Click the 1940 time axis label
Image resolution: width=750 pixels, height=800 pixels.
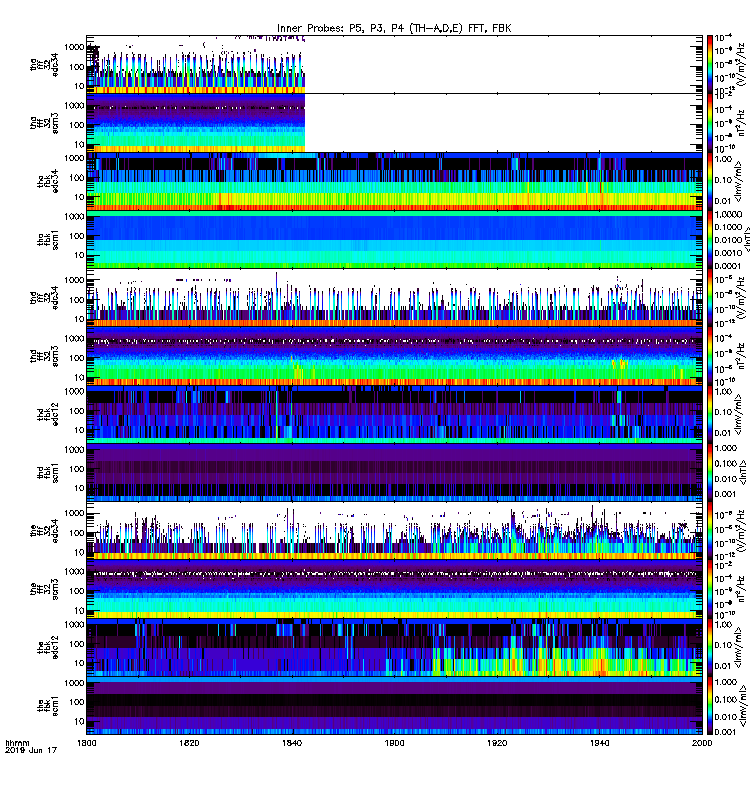coord(599,743)
